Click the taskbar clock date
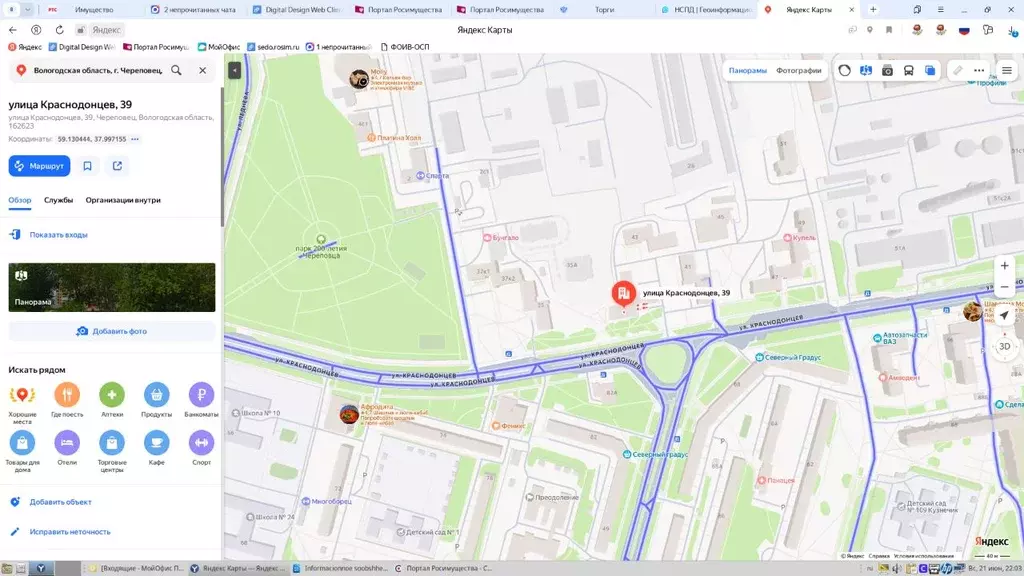 (995, 568)
